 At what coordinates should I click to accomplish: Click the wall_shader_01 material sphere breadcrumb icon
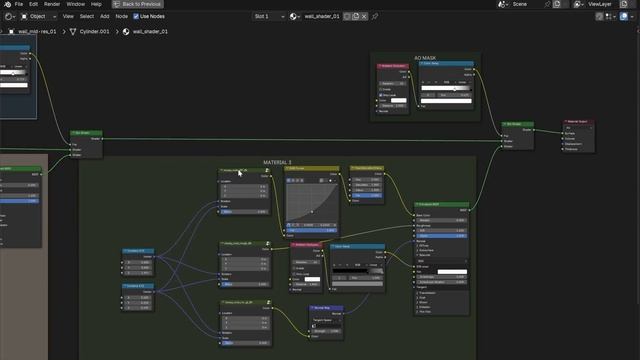126,31
